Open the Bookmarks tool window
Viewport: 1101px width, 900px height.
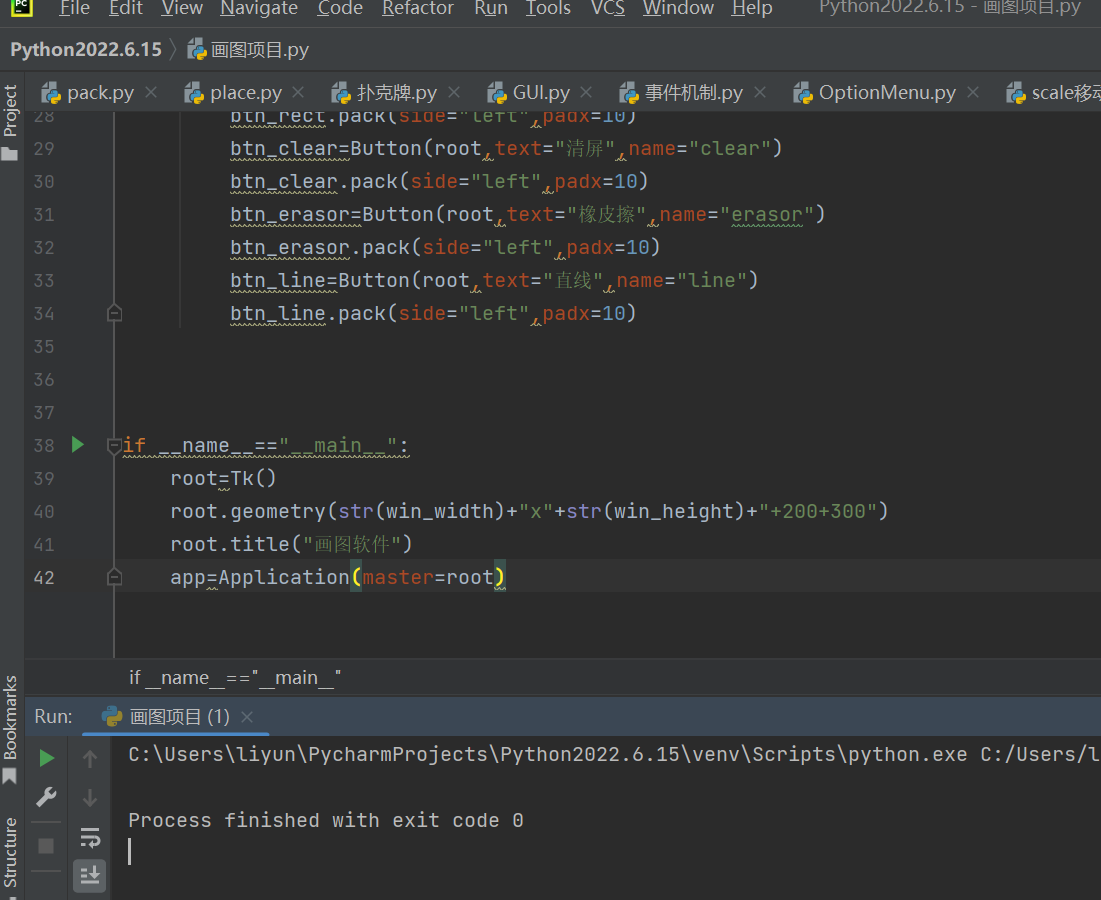(x=11, y=729)
